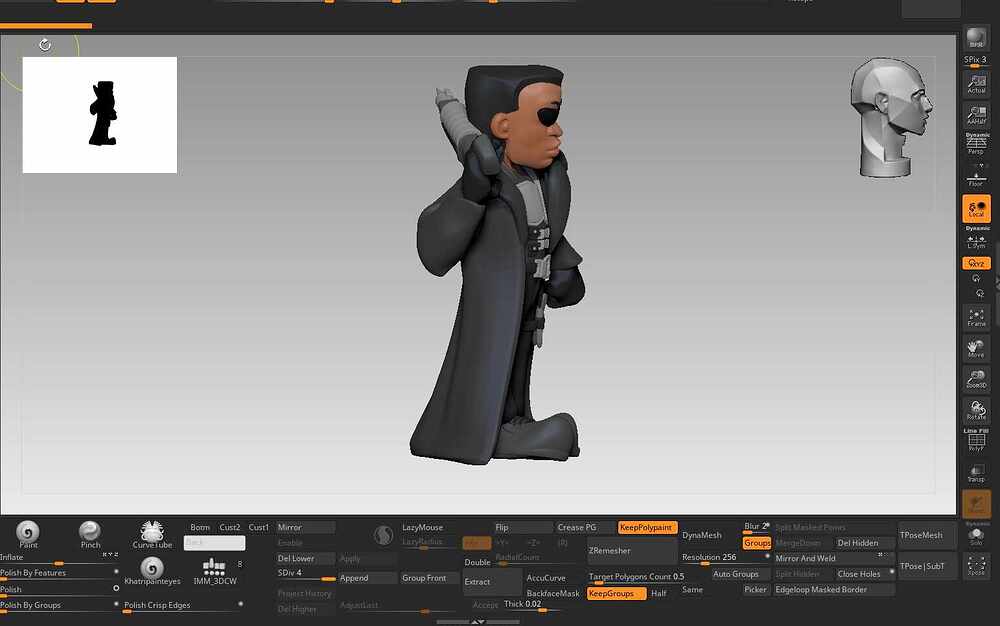The height and width of the screenshot is (626, 1000).
Task: Click the Polish Crisp Edges slider
Action: click(x=184, y=606)
